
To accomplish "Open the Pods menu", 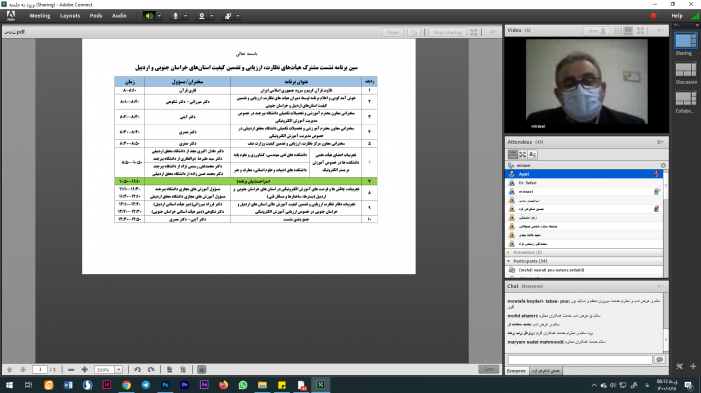I will [x=96, y=16].
